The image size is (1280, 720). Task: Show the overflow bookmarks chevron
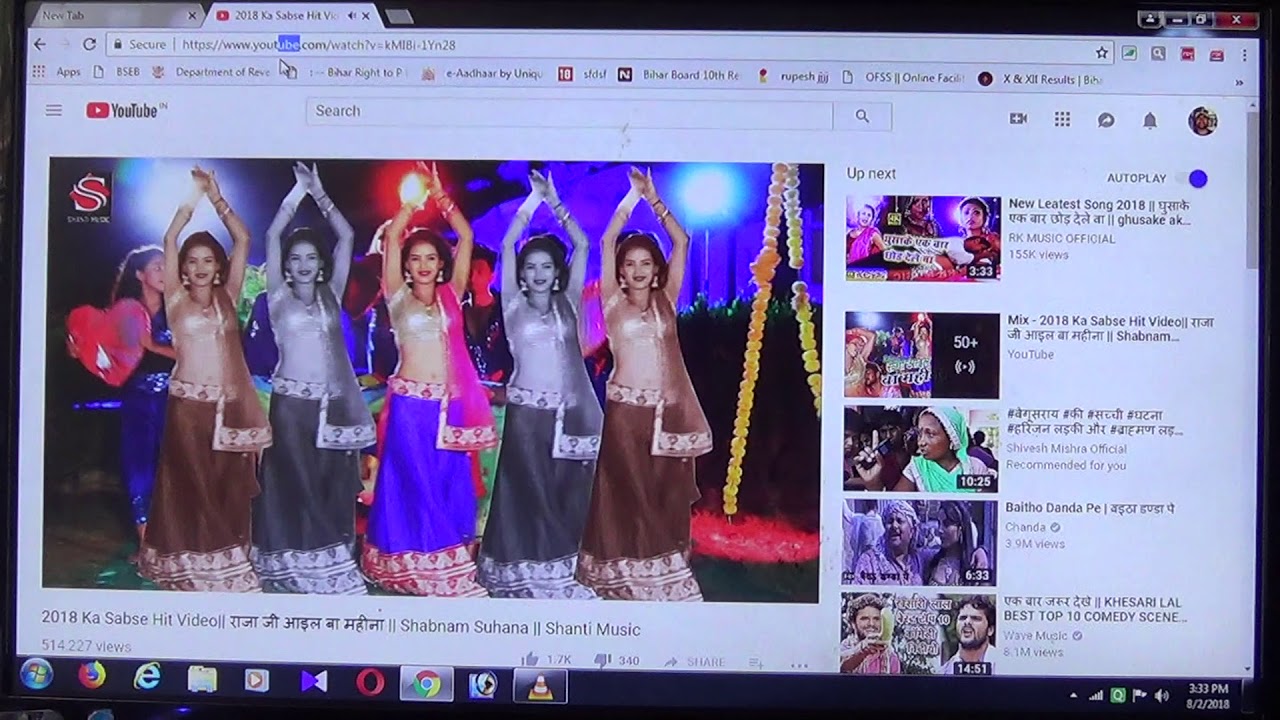(1239, 83)
